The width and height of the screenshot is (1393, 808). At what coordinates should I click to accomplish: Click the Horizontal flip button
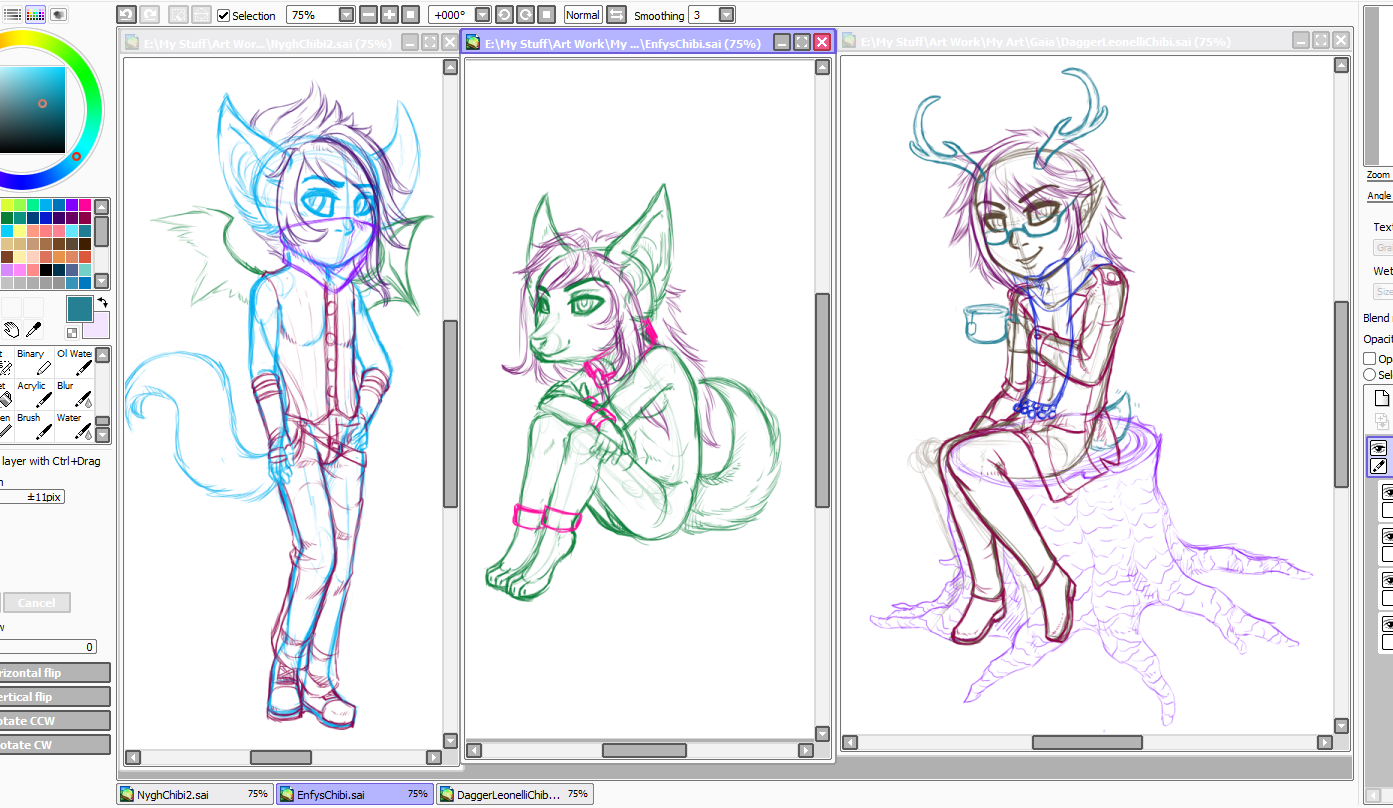tap(54, 673)
